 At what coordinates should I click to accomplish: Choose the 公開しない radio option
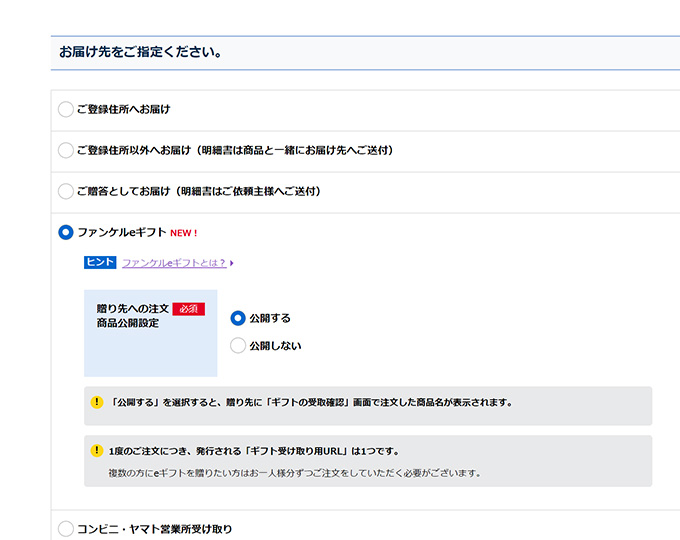[x=238, y=346]
